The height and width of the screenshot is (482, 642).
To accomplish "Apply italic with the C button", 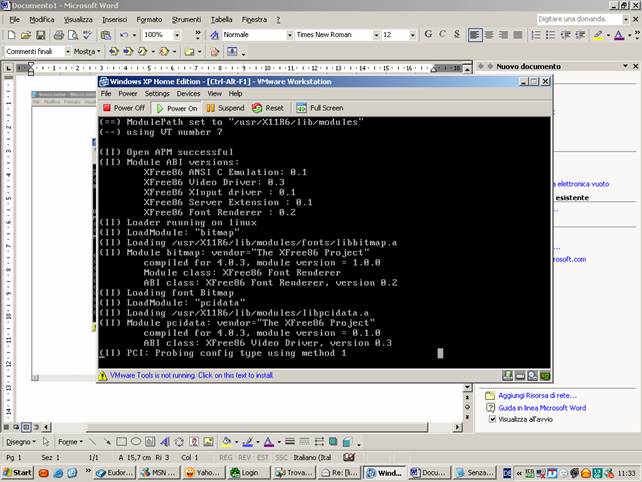I will (x=443, y=34).
